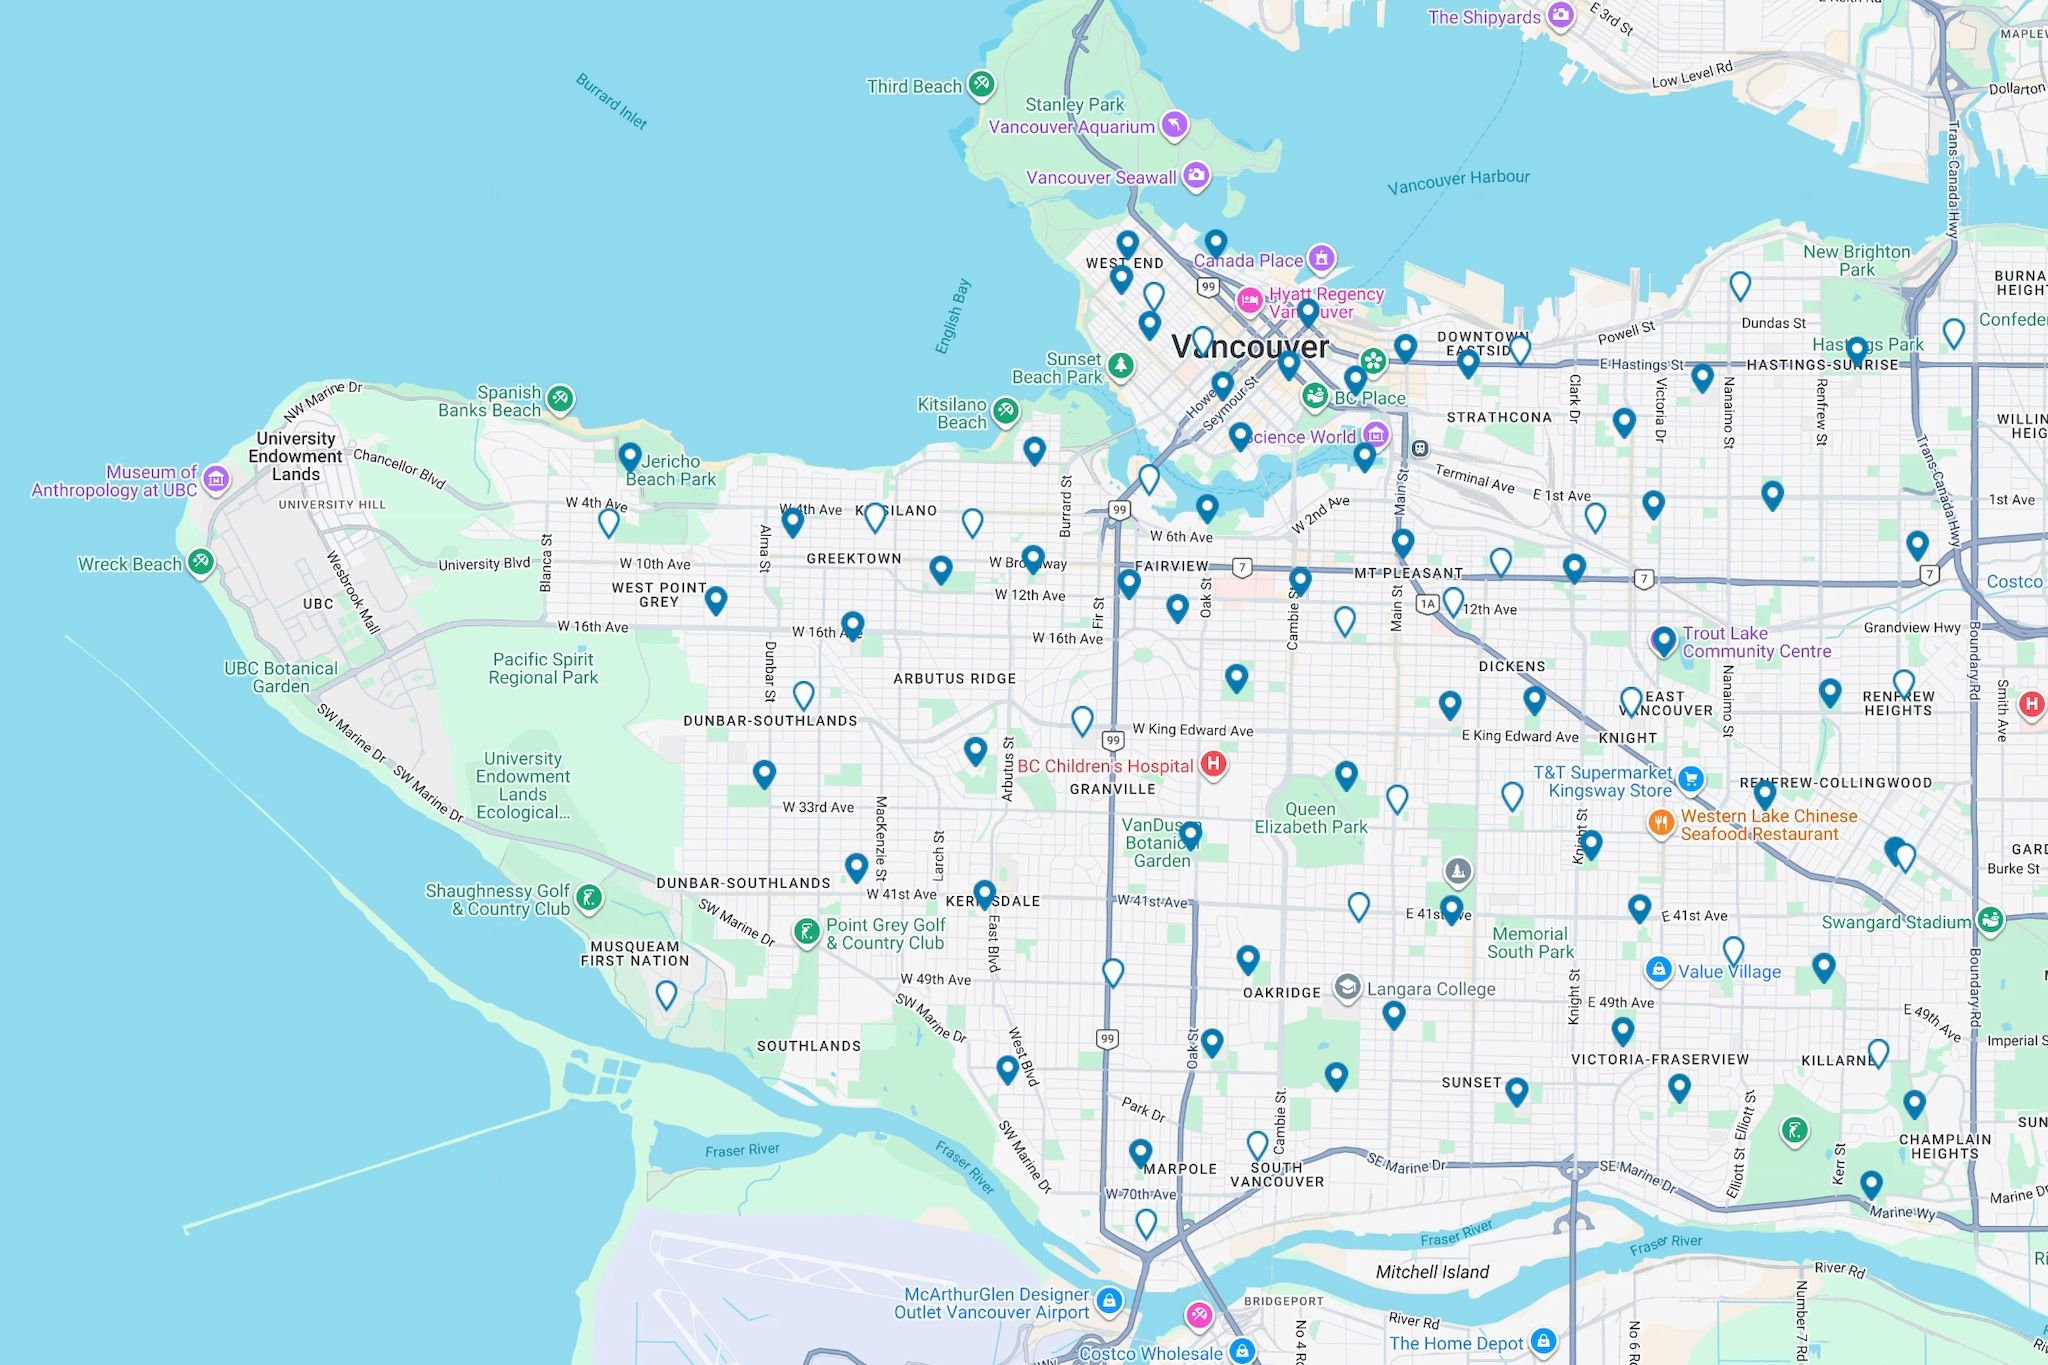The width and height of the screenshot is (2048, 1365).
Task: Select the blue pin at Jericho Beach Park
Action: (629, 459)
